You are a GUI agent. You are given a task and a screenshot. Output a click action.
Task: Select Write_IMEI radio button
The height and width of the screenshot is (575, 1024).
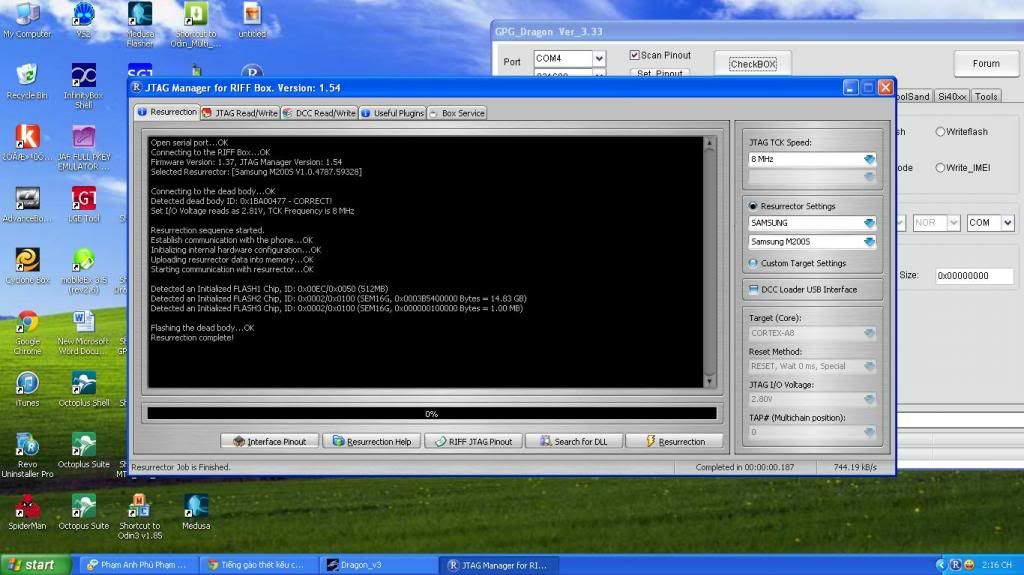[940, 167]
